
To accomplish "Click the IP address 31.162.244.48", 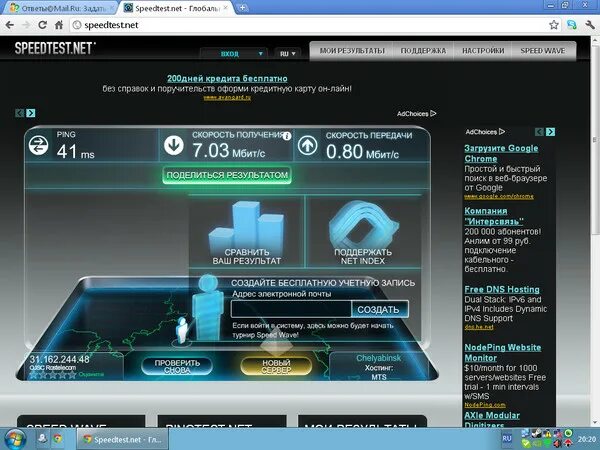I will (59, 359).
